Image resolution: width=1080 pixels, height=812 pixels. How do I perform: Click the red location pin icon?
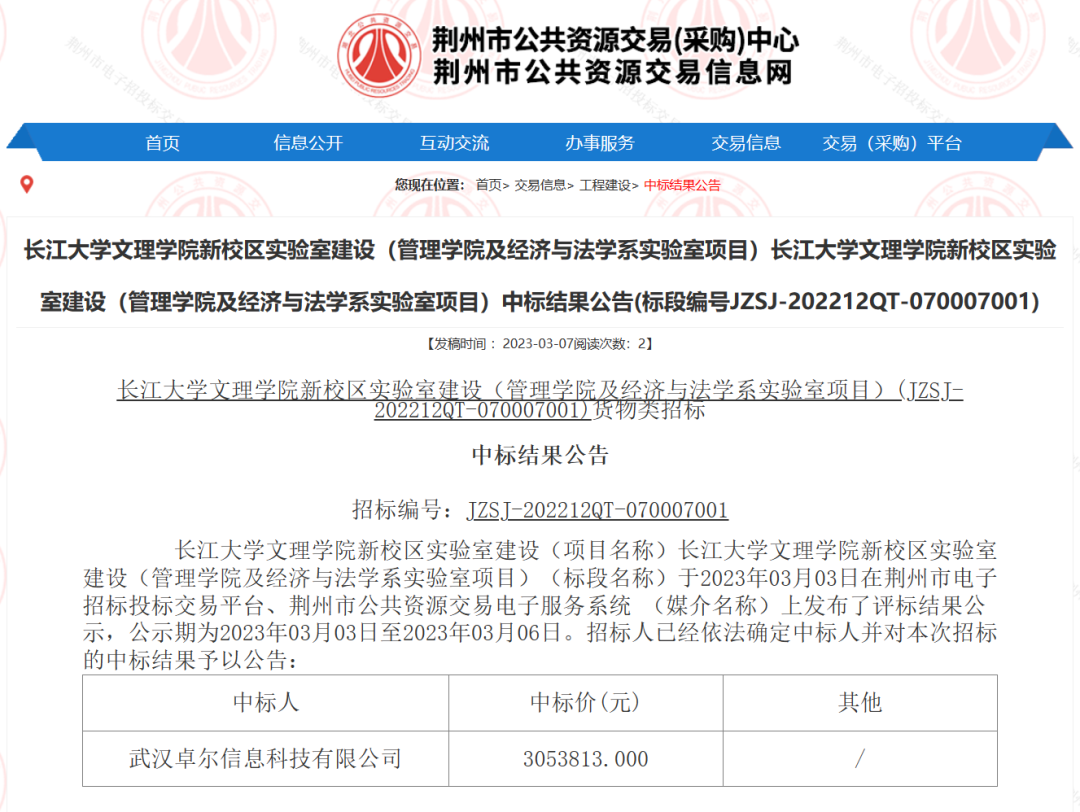click(x=27, y=185)
